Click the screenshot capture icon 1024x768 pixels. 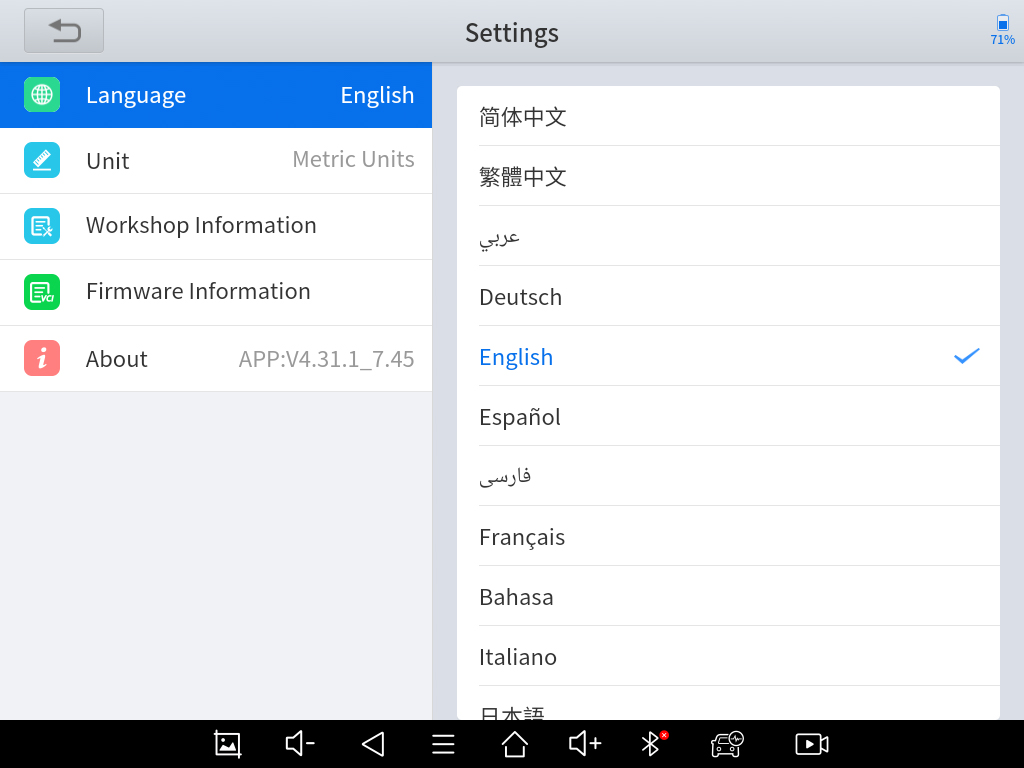pyautogui.click(x=228, y=743)
